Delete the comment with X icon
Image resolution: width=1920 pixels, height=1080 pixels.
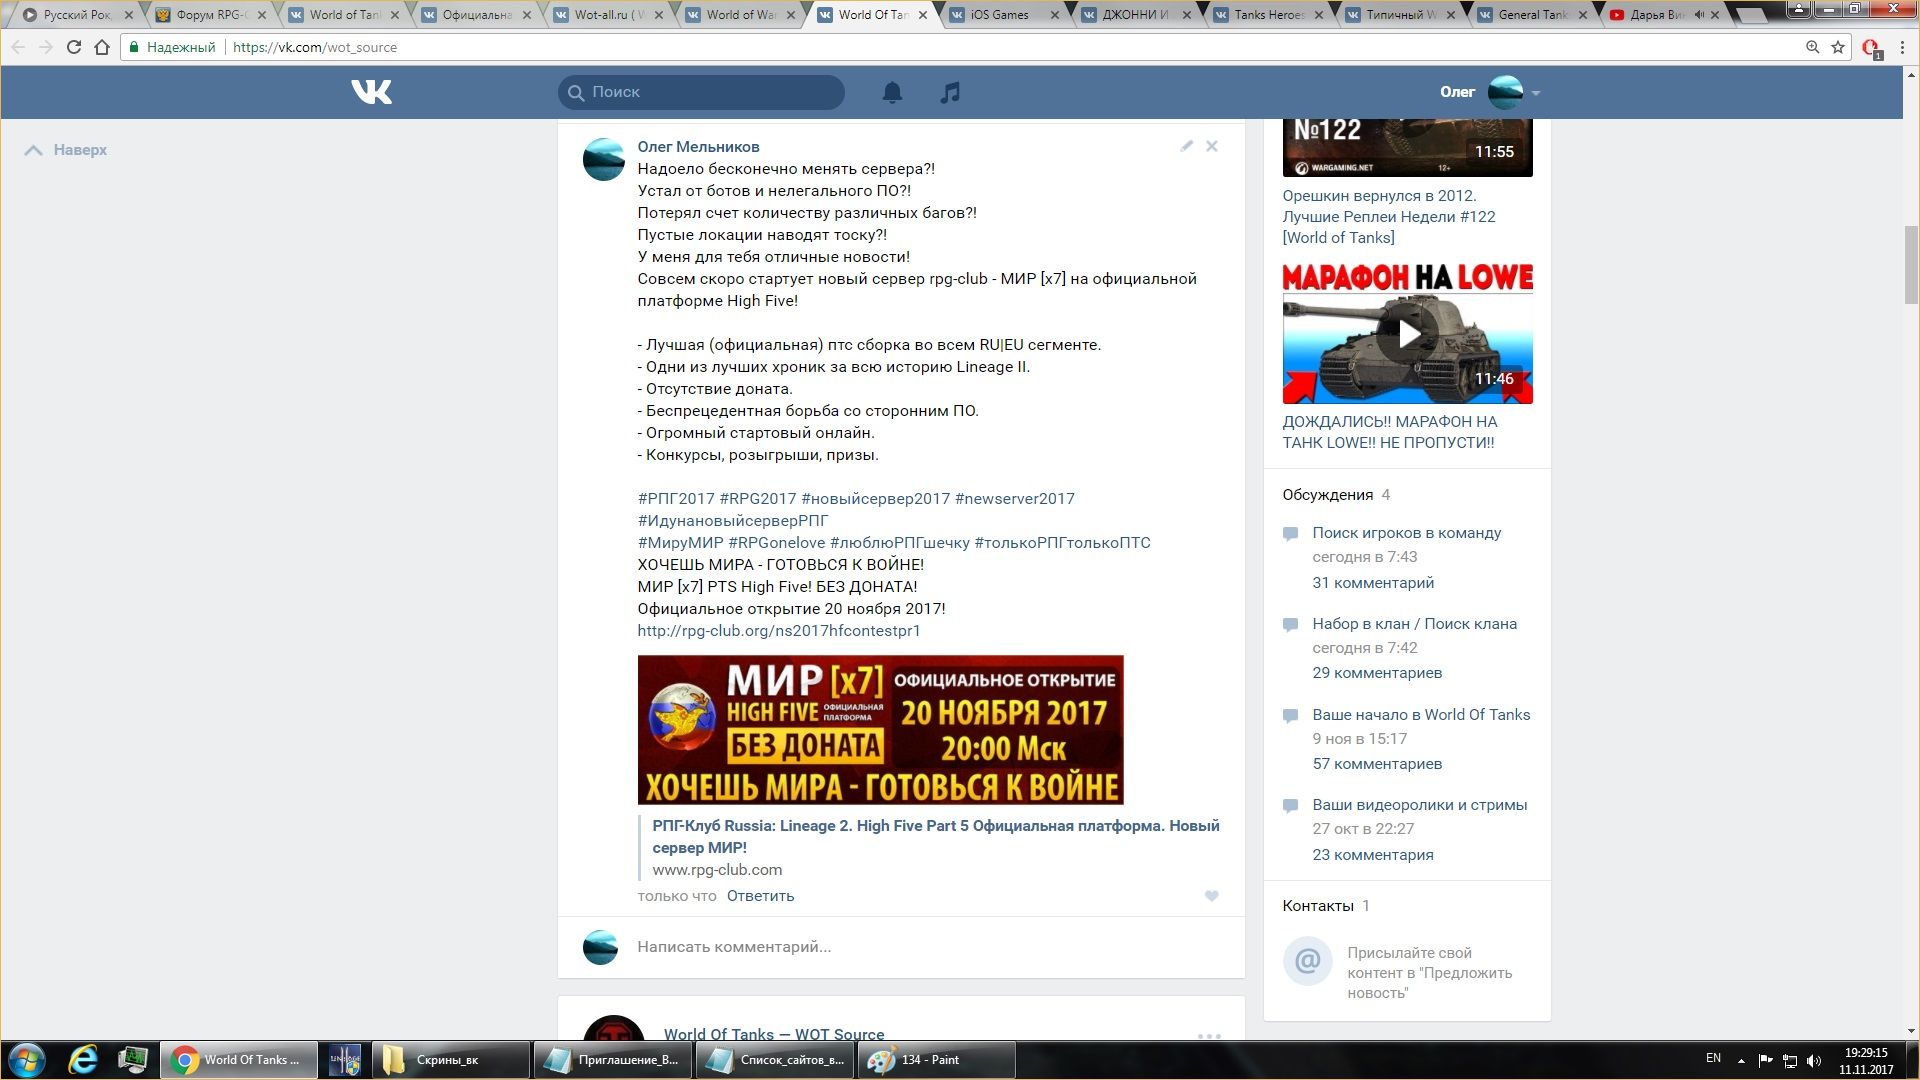1212,146
